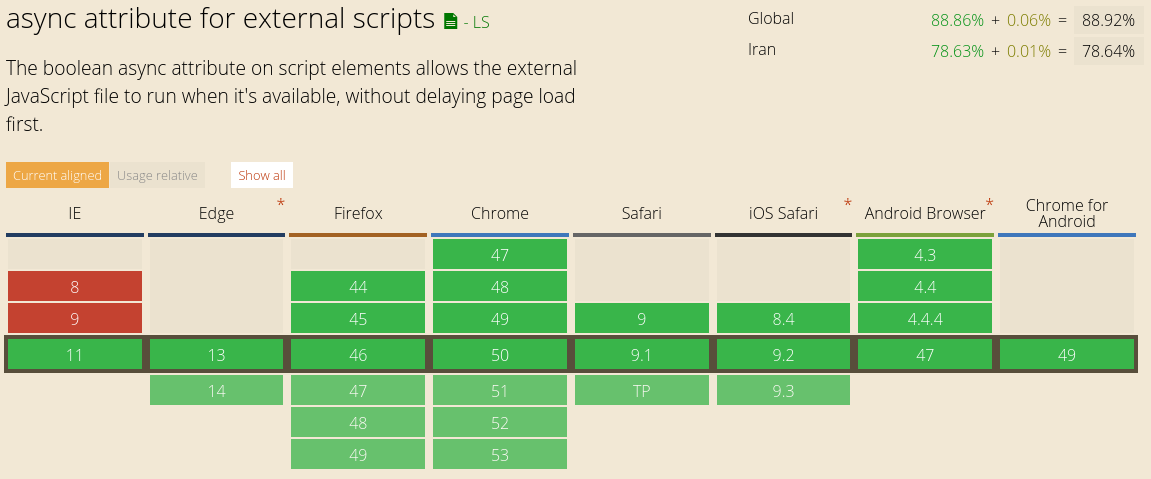1151x479 pixels.
Task: Click the async attribute page title
Action: tap(221, 19)
